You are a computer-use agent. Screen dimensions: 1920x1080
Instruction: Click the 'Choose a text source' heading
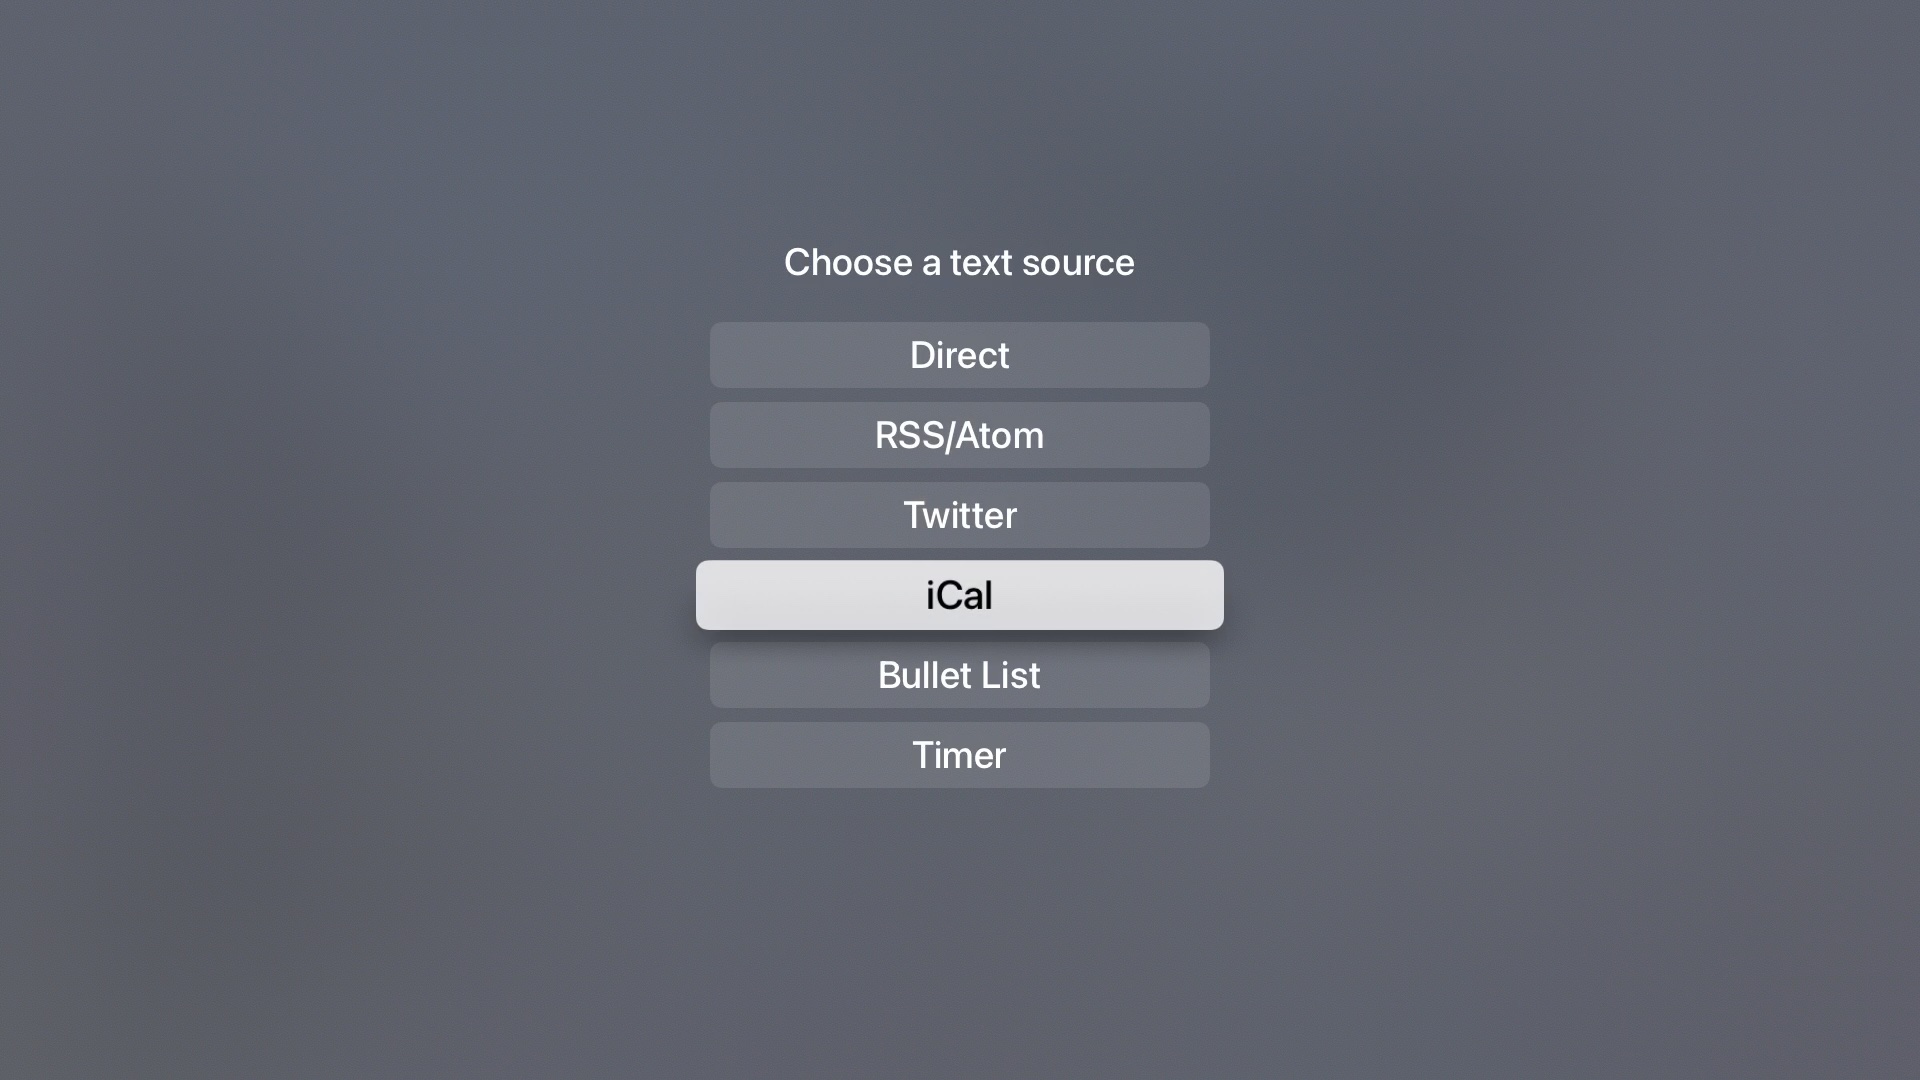tap(959, 262)
